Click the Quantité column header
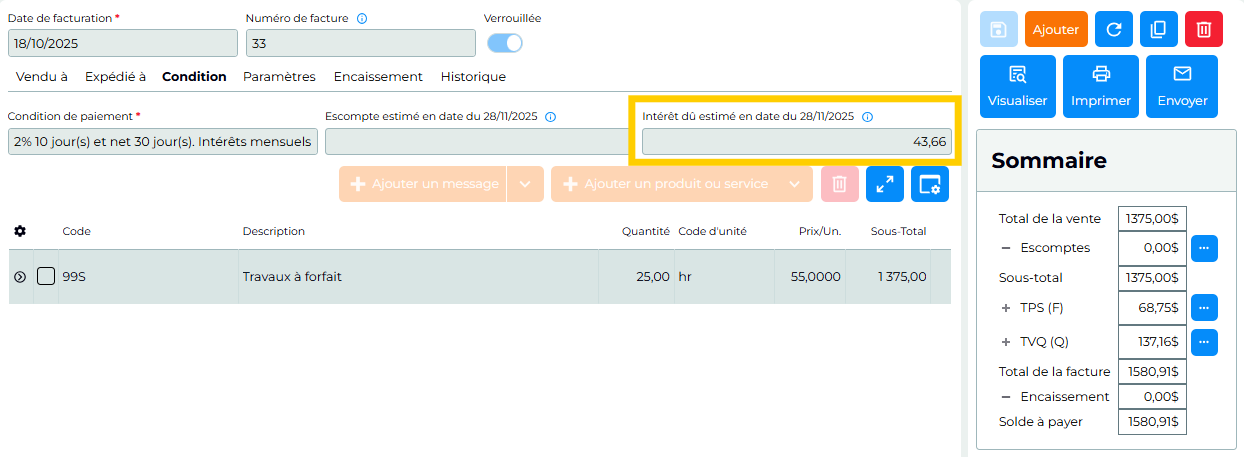Screen dimensions: 1244x457 pyautogui.click(x=646, y=231)
